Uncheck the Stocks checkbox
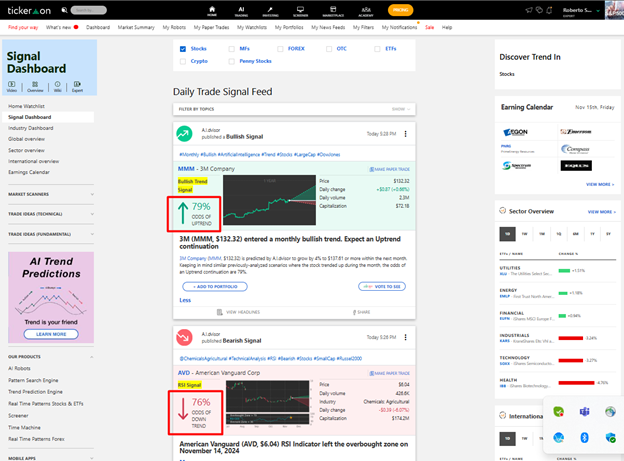Viewport: 624px width, 461px height. coord(183,49)
